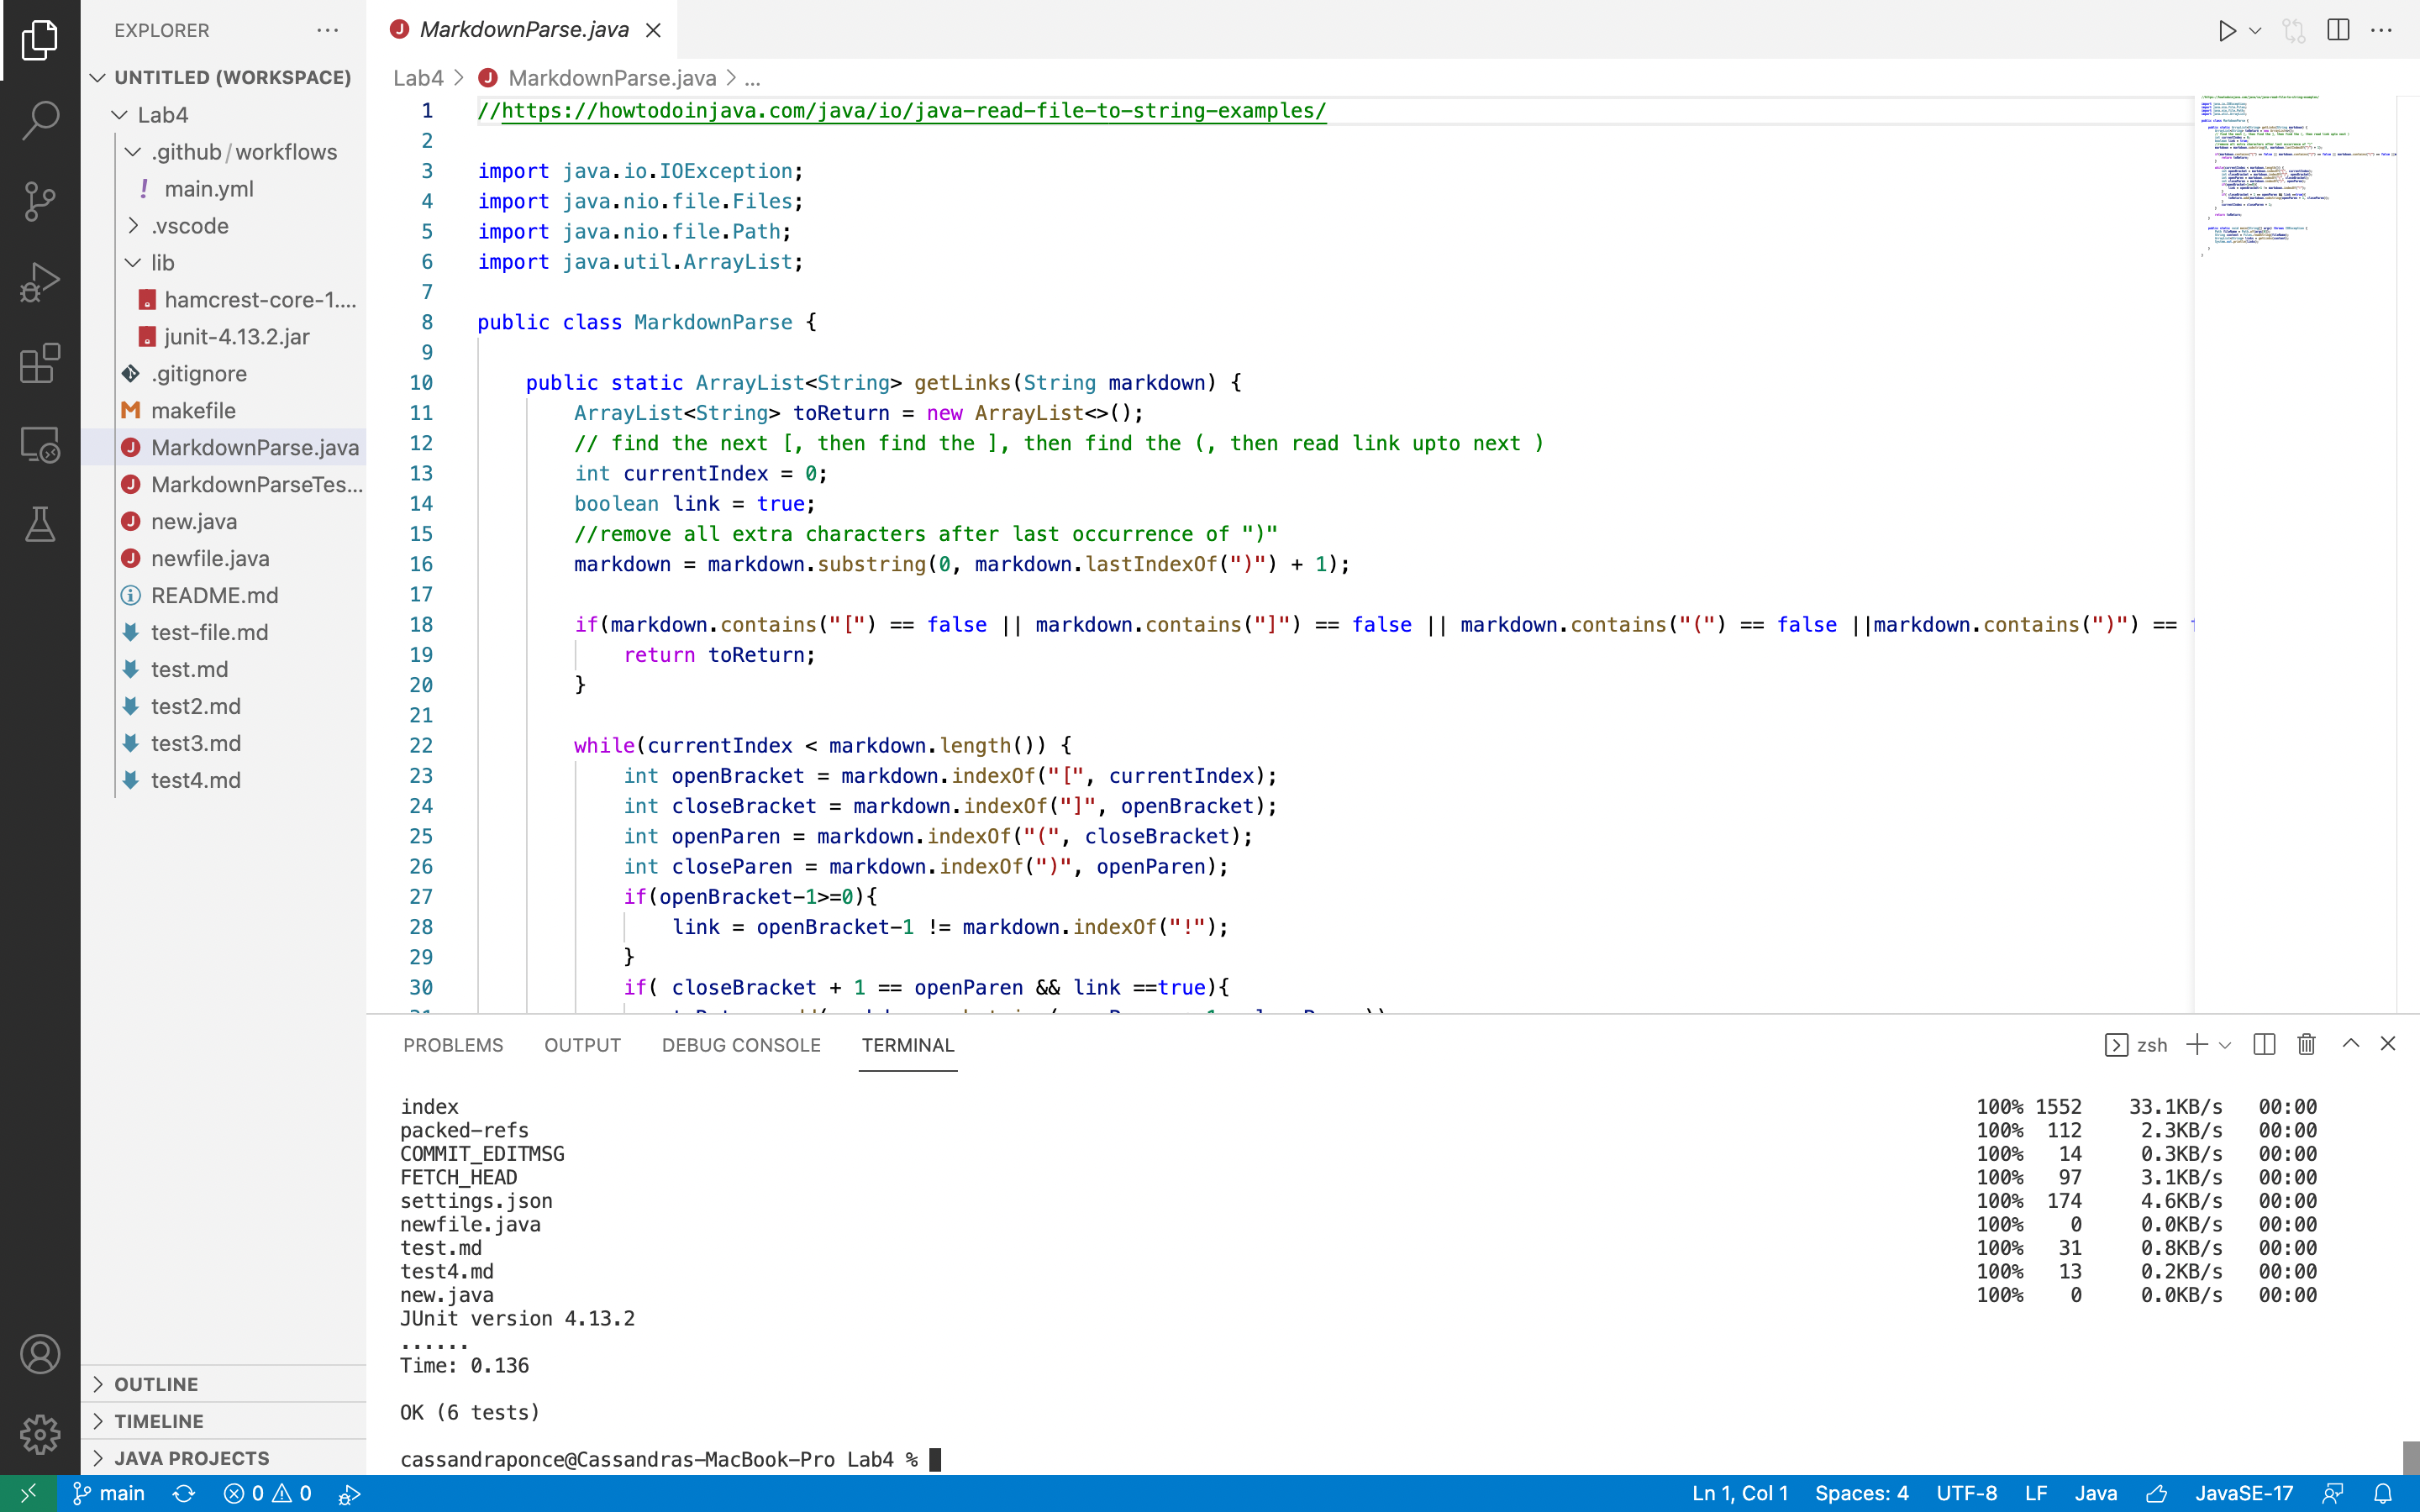Select the TERMINAL panel tab
This screenshot has width=2420, height=1512.
pos(908,1045)
